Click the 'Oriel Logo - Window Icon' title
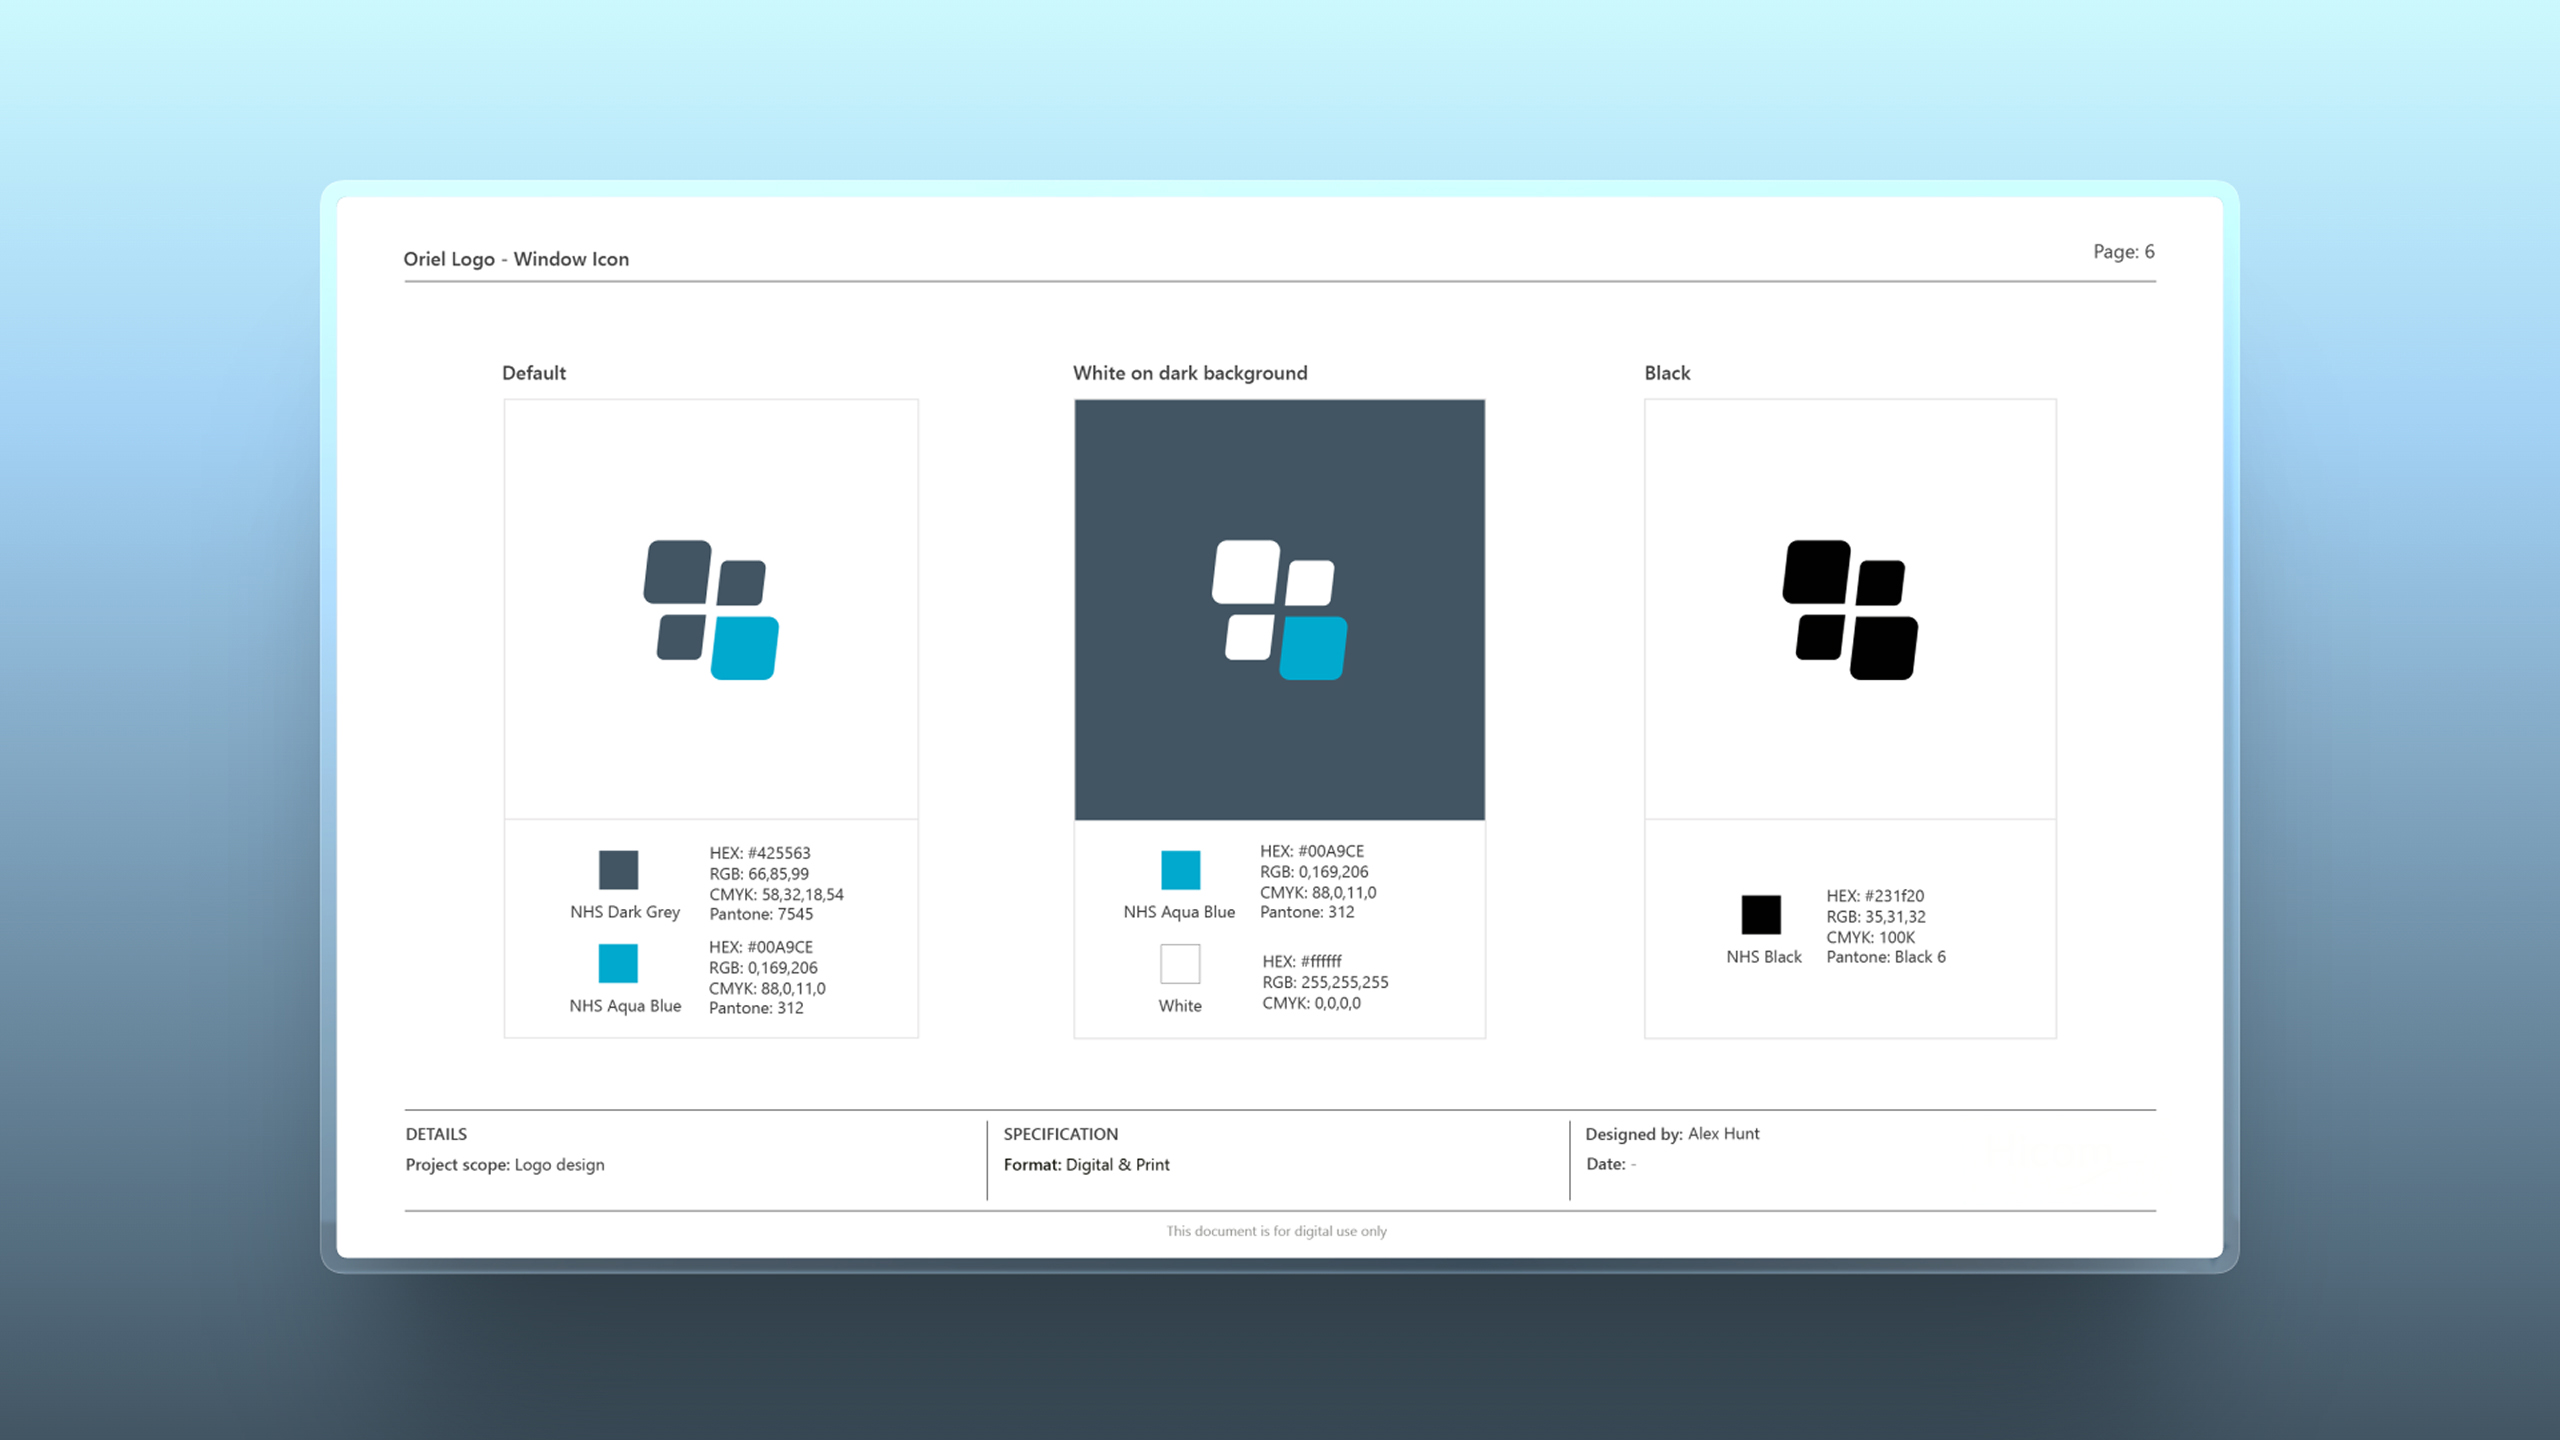The height and width of the screenshot is (1440, 2560). coord(516,259)
